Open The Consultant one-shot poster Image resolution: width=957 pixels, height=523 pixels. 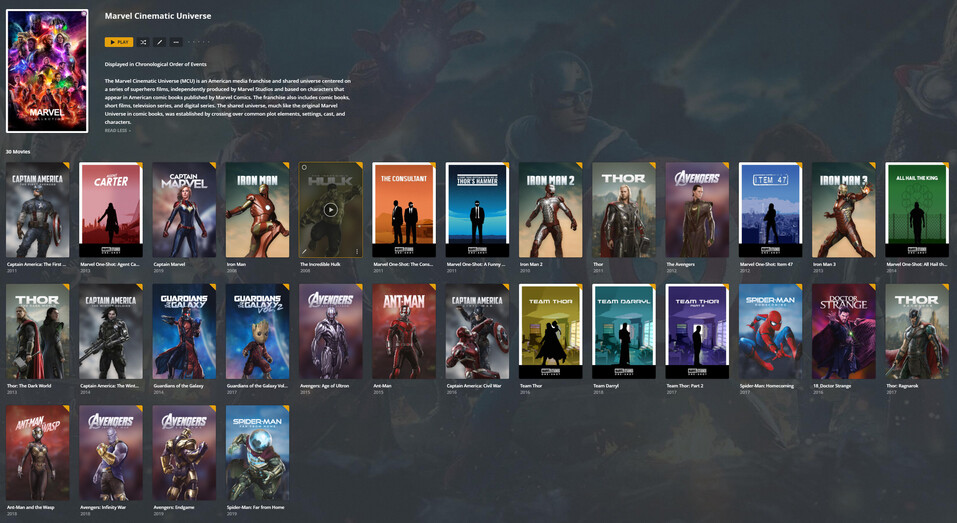404,210
